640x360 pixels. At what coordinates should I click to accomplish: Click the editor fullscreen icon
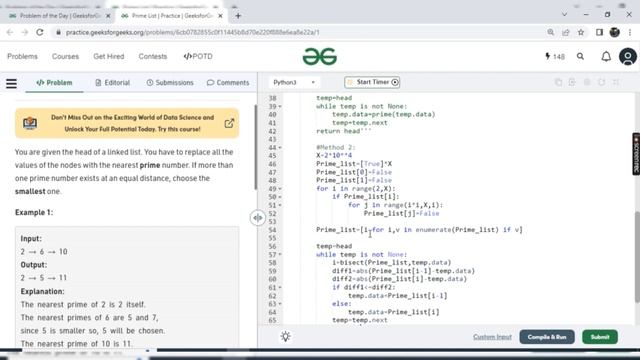coord(616,82)
